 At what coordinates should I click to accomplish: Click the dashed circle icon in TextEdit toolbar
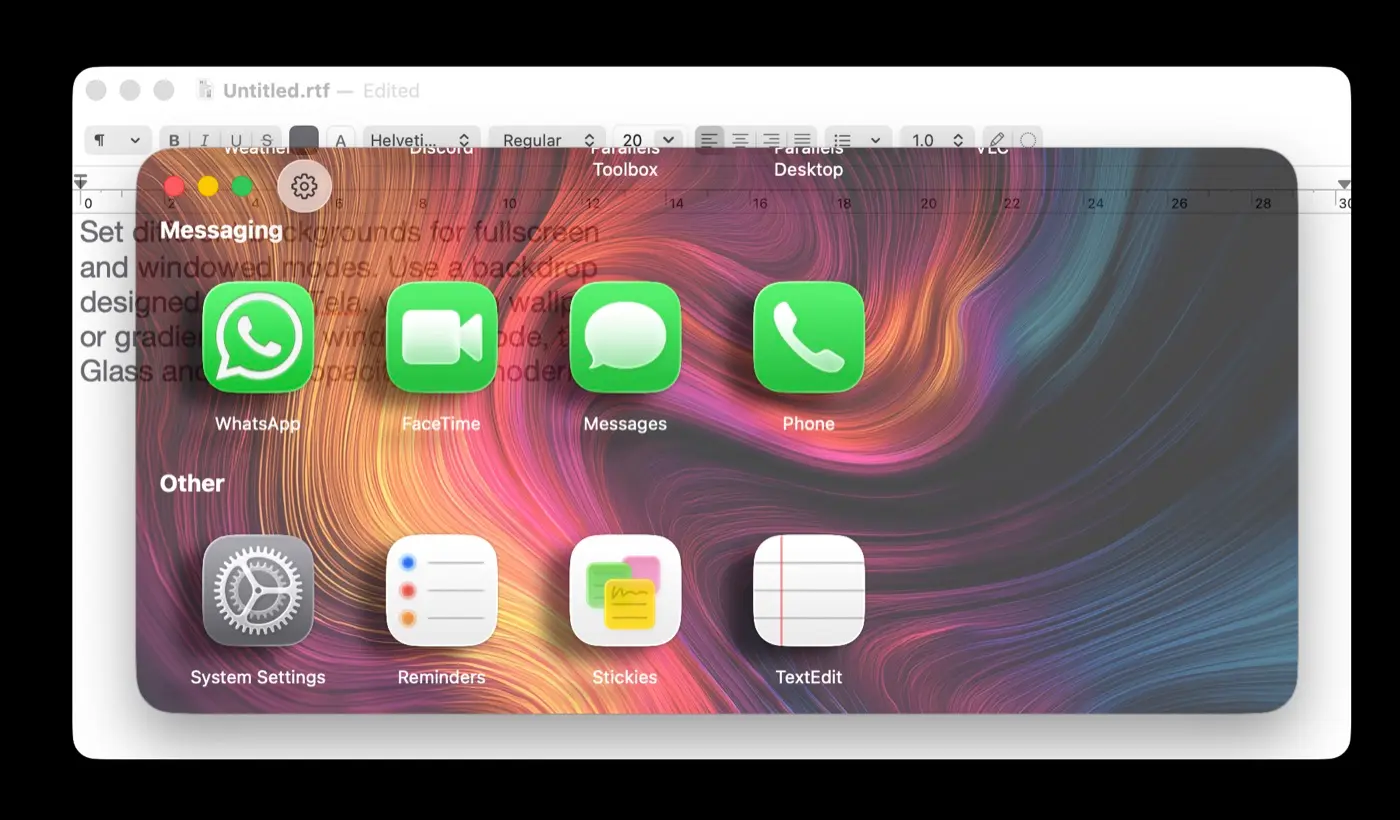coord(1028,140)
